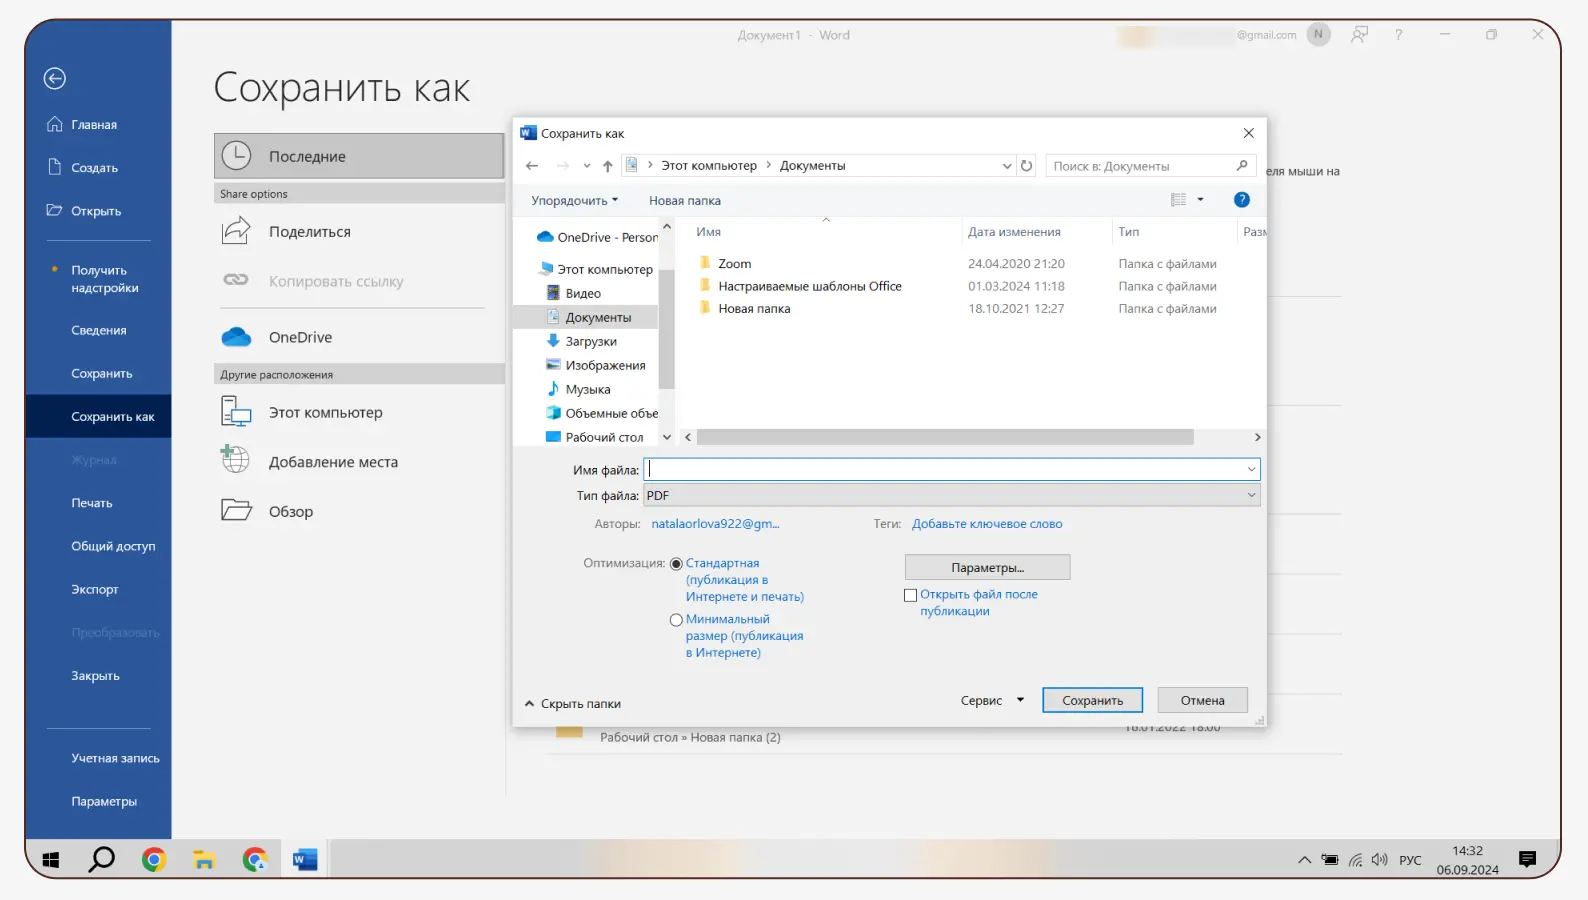Viewport: 1588px width, 900px height.
Task: Toggle Открыть файл после публикации checkbox
Action: pos(910,595)
